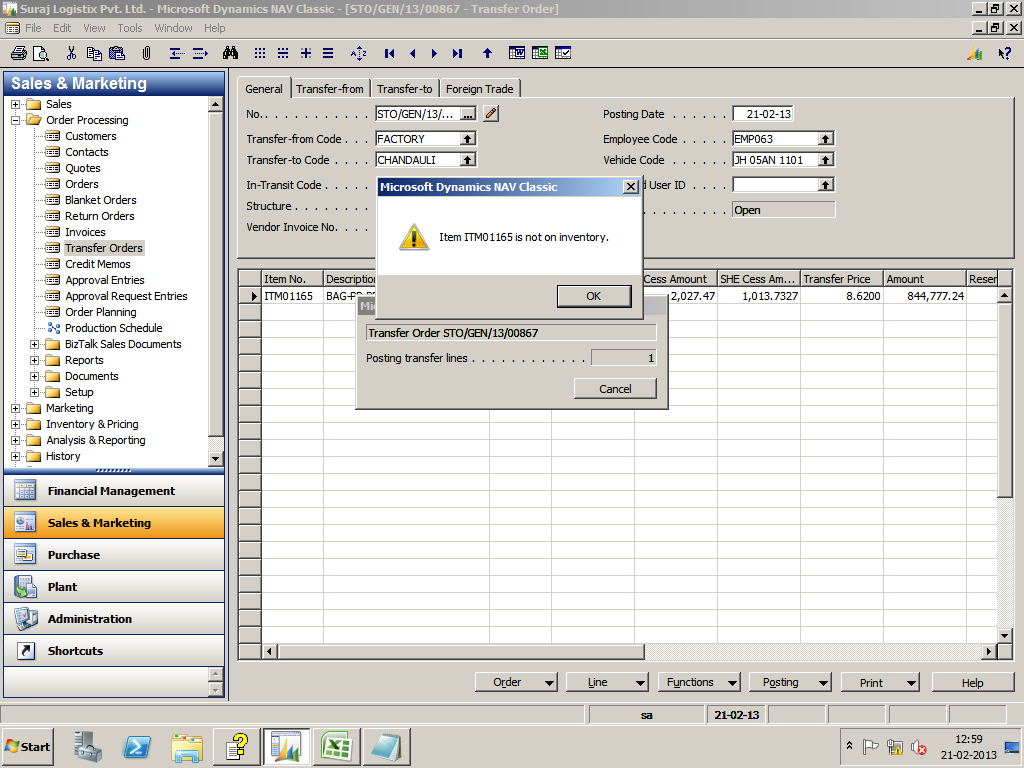Click Cancel in the posting progress dialog
The width and height of the screenshot is (1024, 768).
tap(615, 389)
